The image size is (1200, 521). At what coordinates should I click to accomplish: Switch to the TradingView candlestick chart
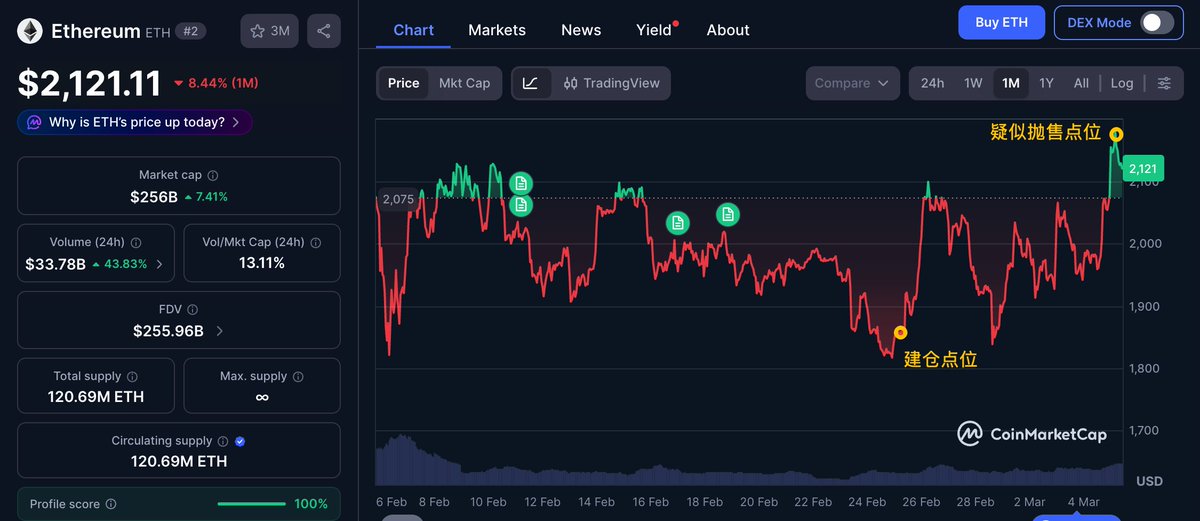[x=611, y=83]
